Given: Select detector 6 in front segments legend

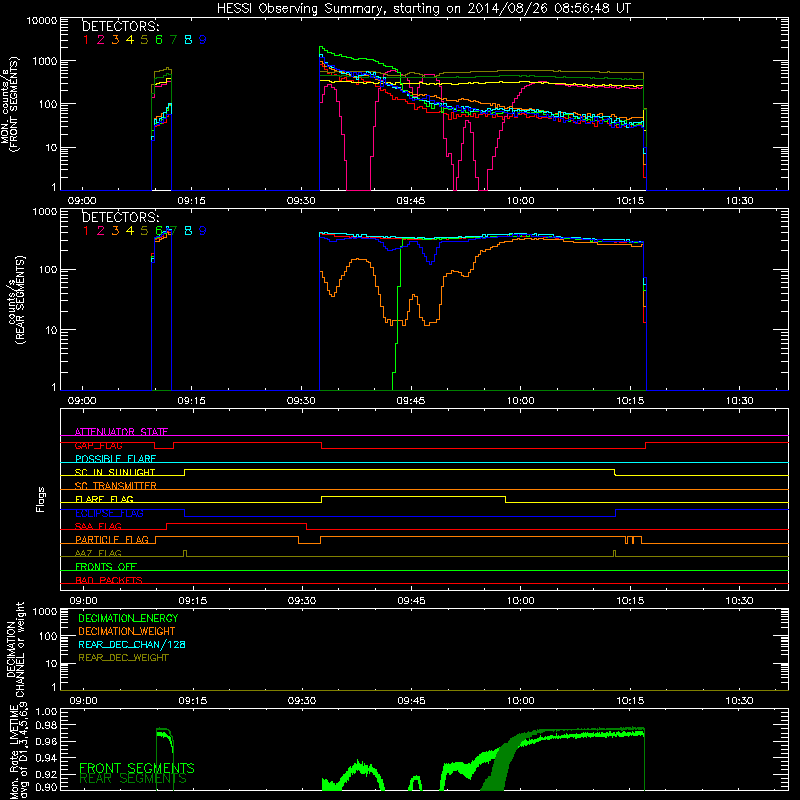Looking at the screenshot, I should [159, 40].
